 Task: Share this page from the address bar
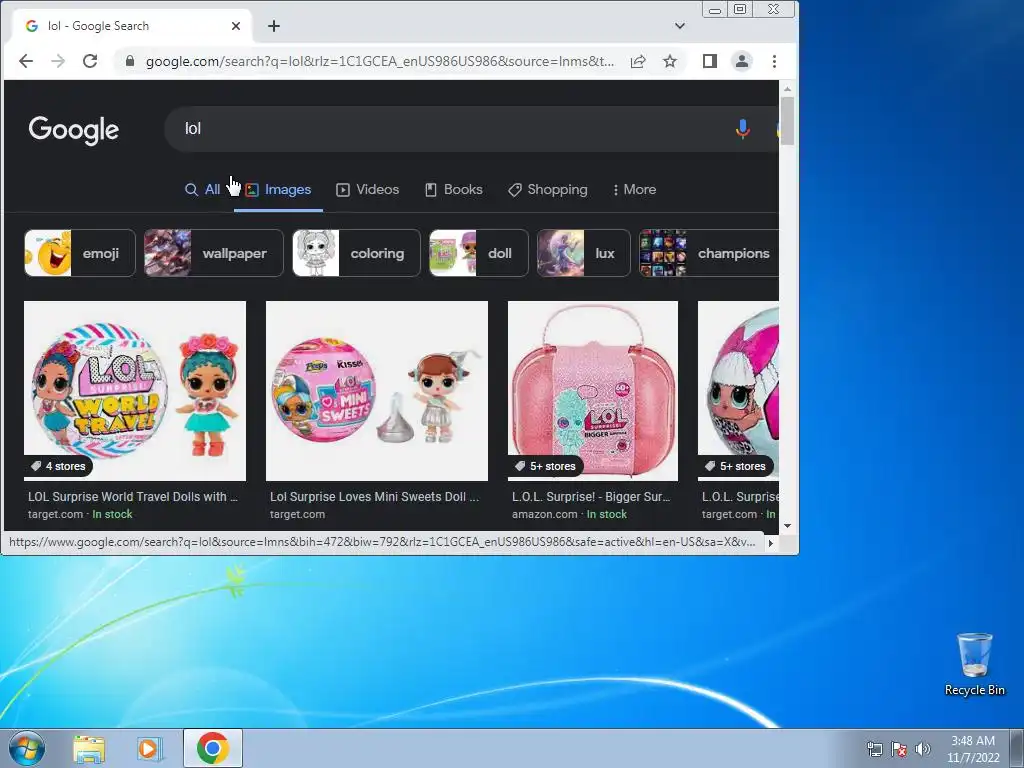[638, 61]
